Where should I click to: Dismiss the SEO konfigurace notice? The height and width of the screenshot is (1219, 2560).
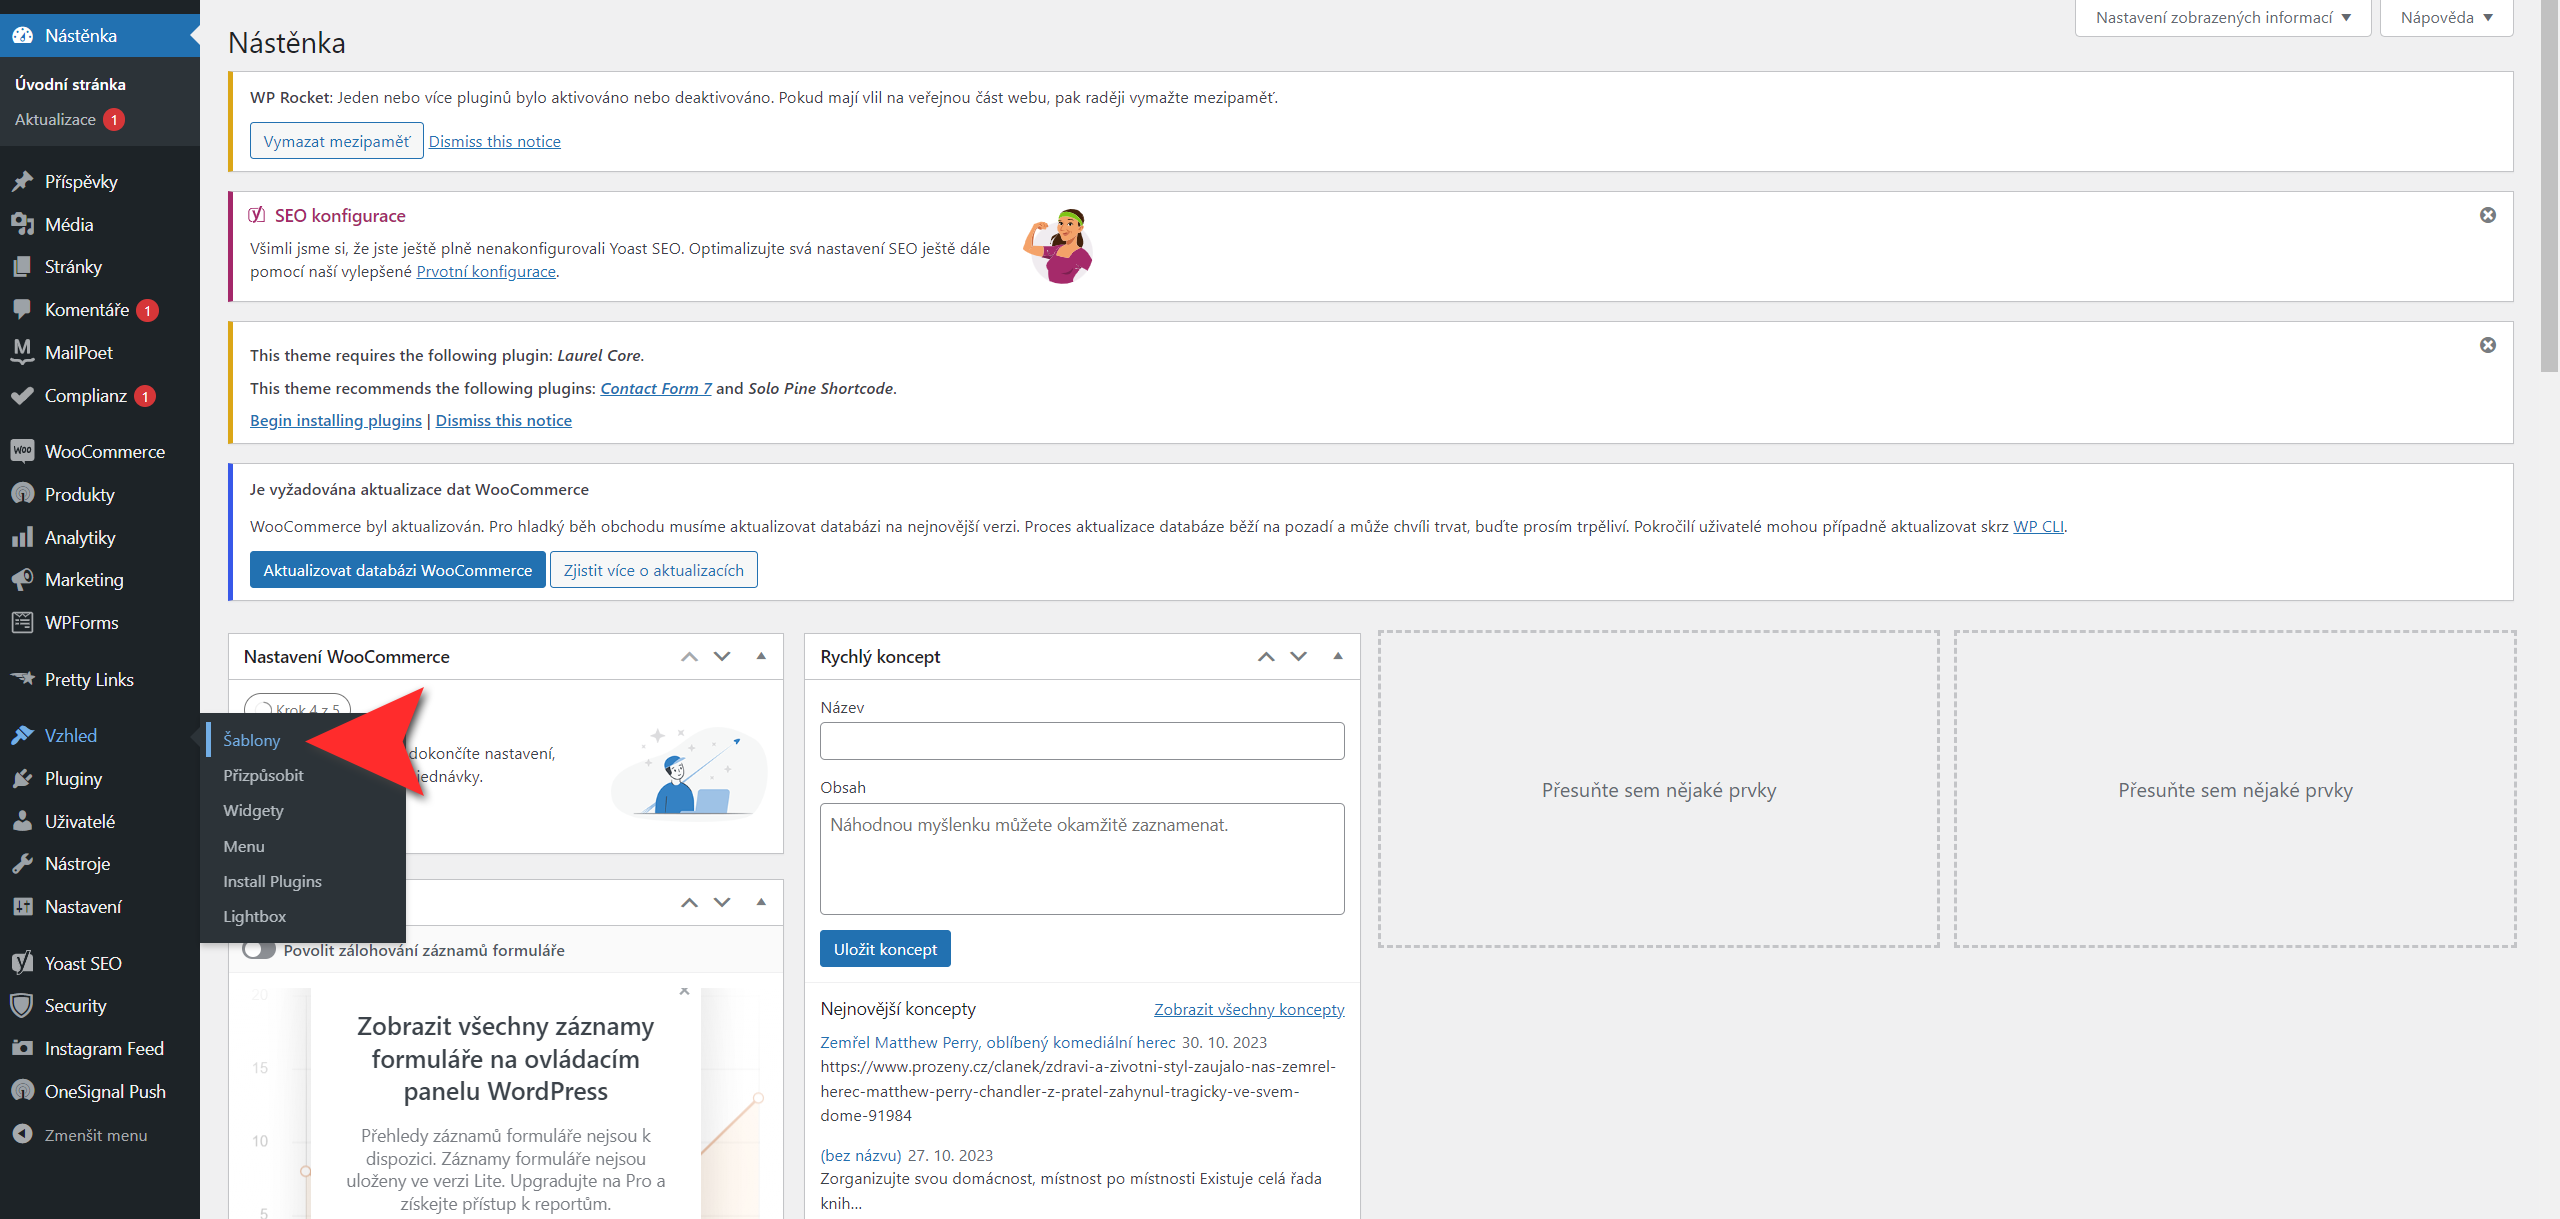(2487, 215)
